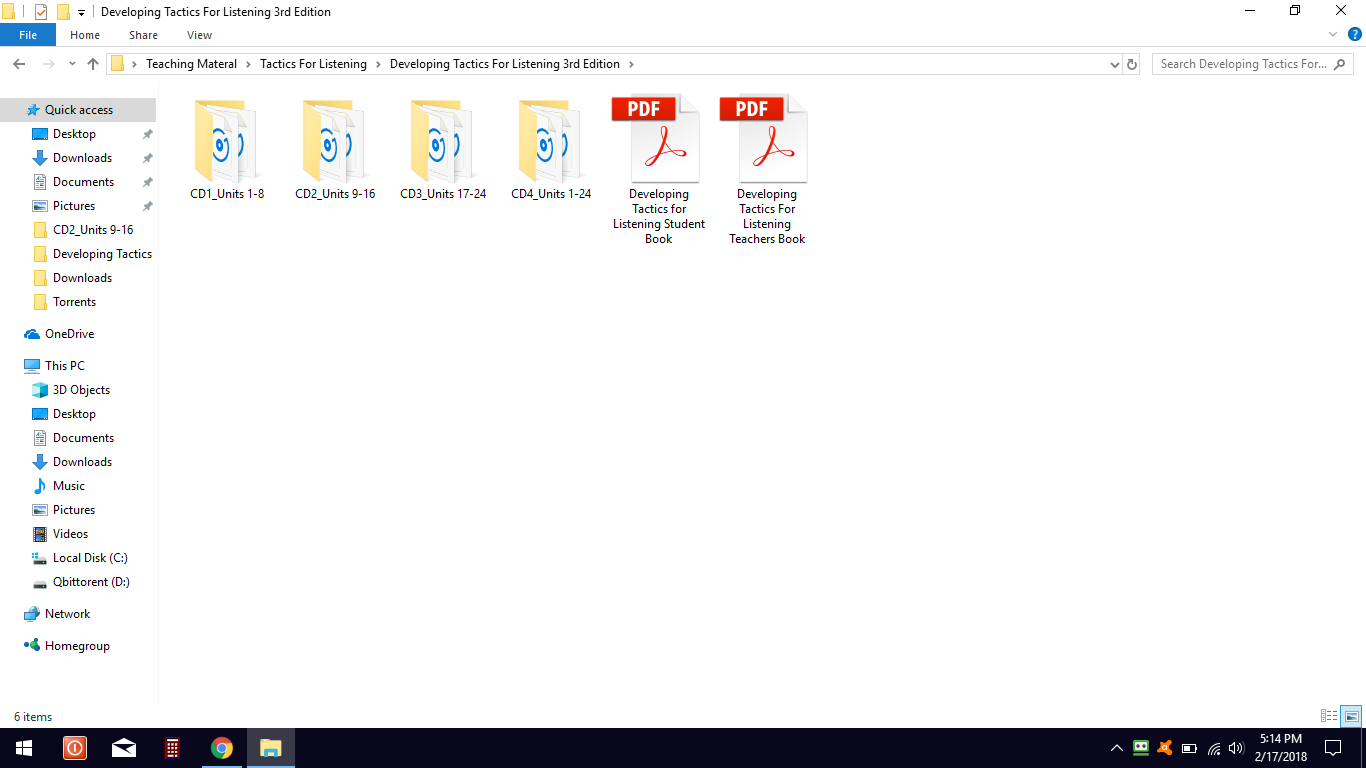
Task: Open the File menu tab
Action: click(28, 35)
